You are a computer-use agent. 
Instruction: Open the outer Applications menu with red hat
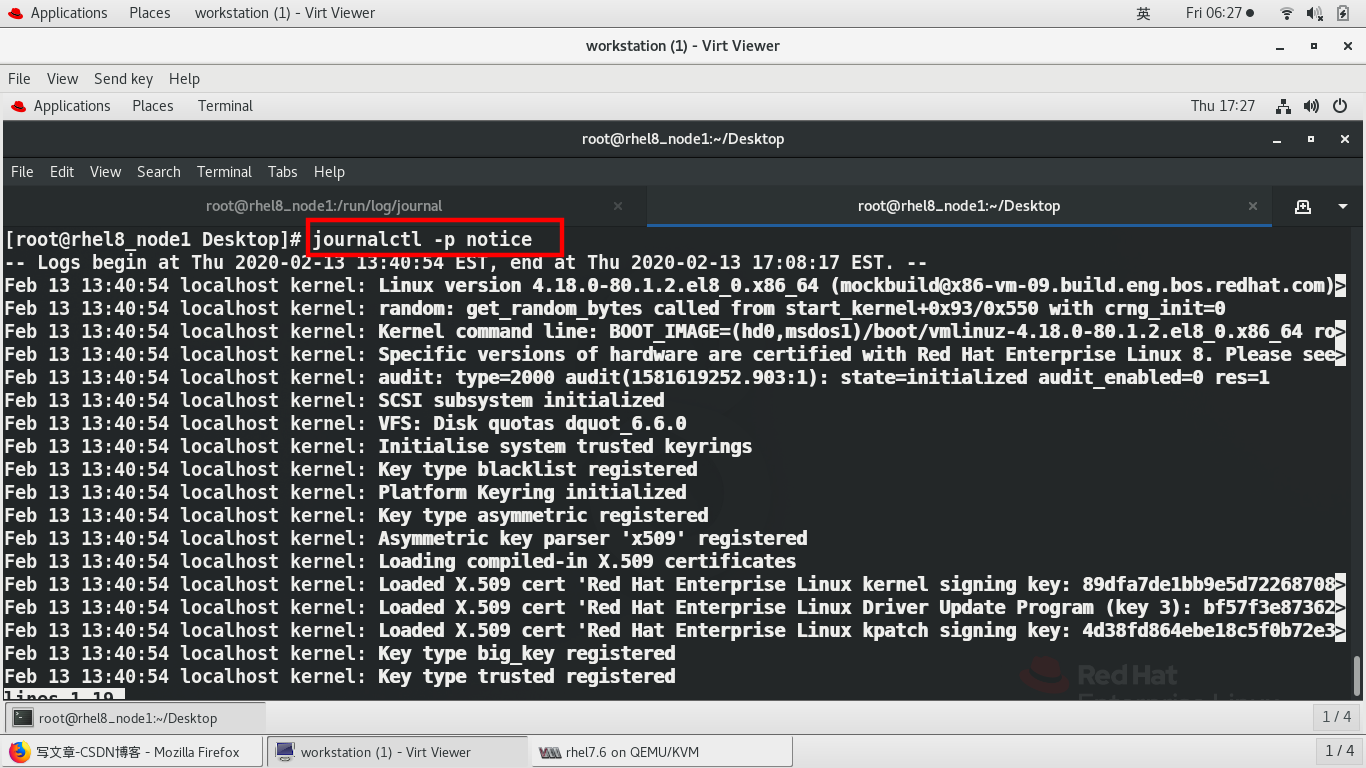tap(58, 13)
